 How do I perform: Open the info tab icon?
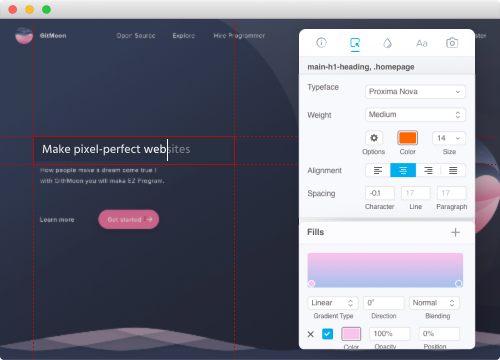tap(321, 43)
